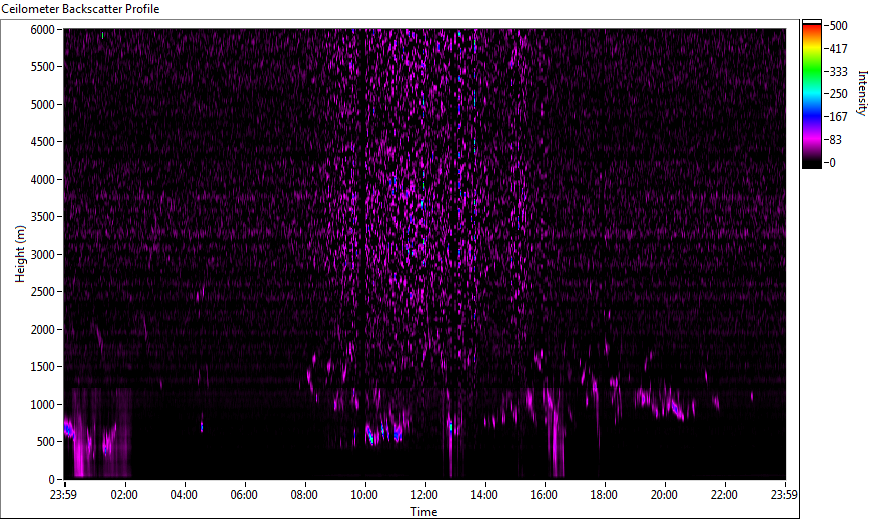Click the 02:00 time axis label

pyautogui.click(x=124, y=495)
